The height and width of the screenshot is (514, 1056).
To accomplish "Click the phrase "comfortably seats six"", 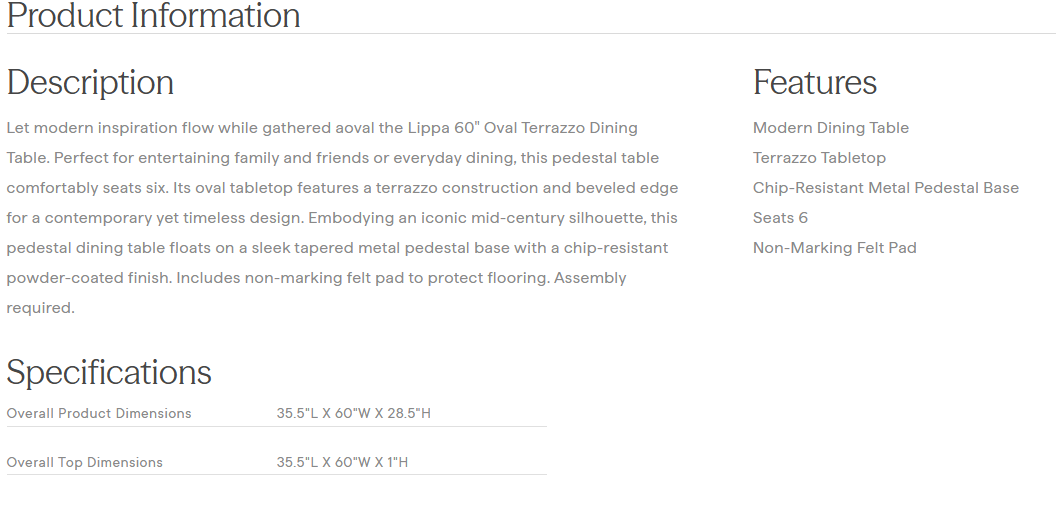I will click(x=84, y=188).
